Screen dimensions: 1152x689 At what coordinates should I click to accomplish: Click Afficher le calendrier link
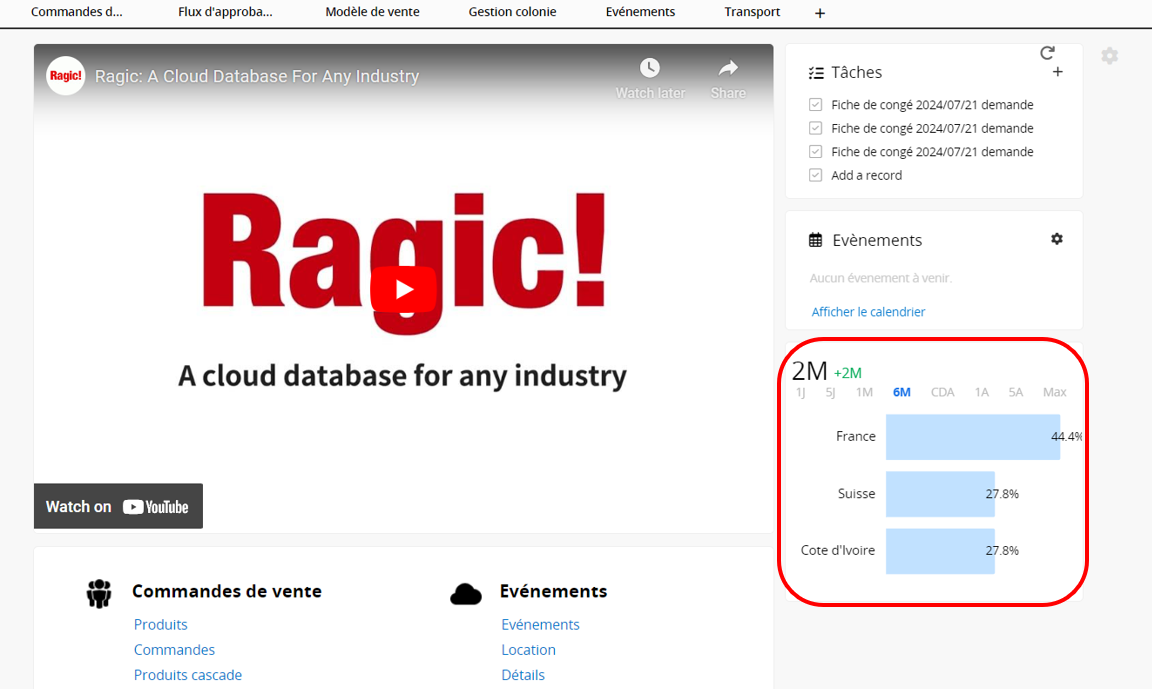point(868,311)
